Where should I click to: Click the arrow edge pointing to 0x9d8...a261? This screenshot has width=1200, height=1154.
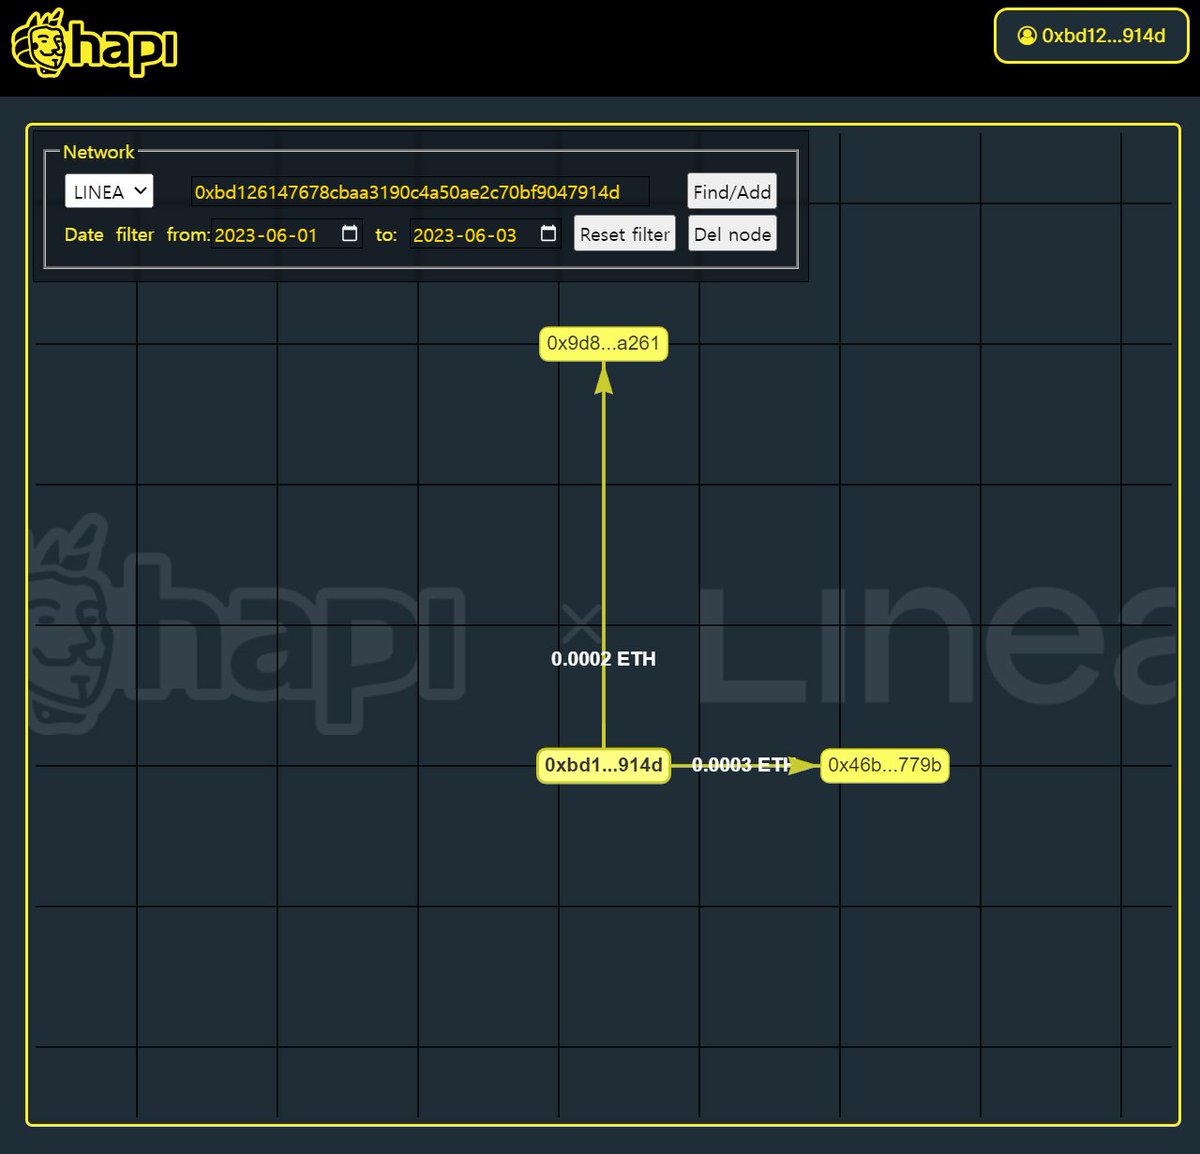(603, 550)
